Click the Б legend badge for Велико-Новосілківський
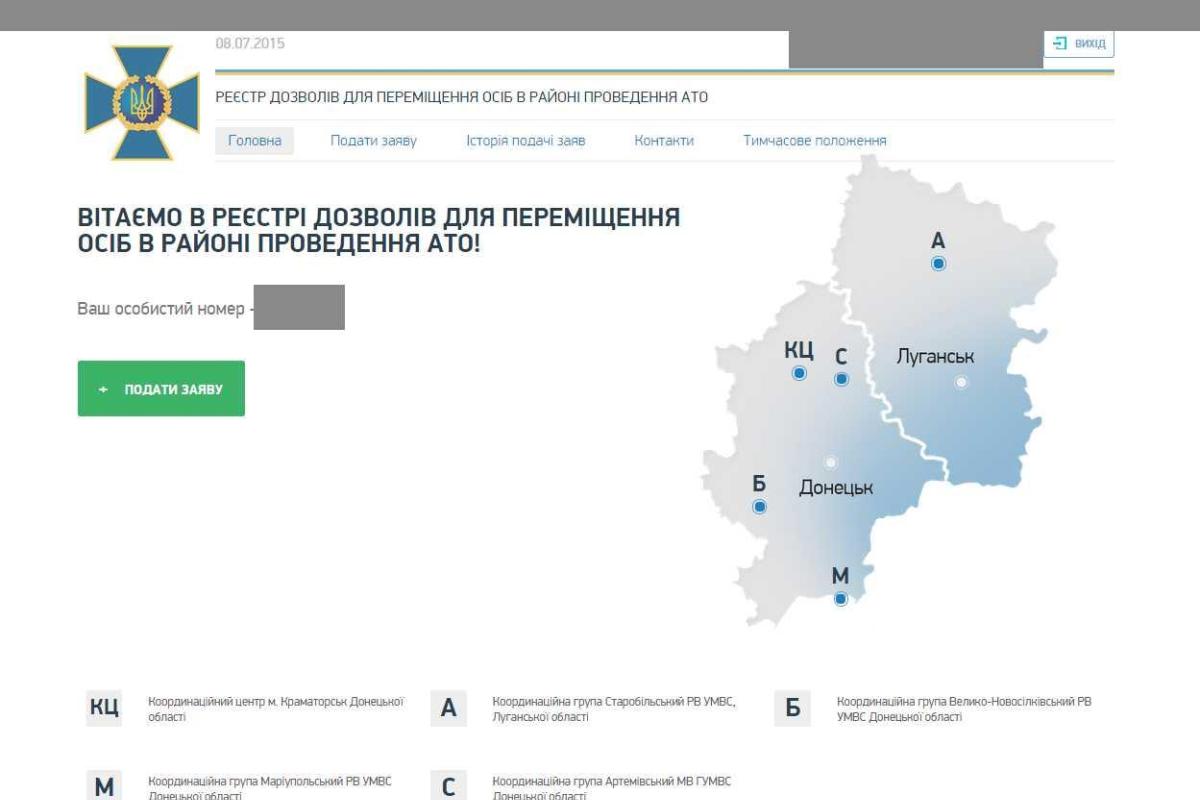The image size is (1200, 800). [792, 708]
